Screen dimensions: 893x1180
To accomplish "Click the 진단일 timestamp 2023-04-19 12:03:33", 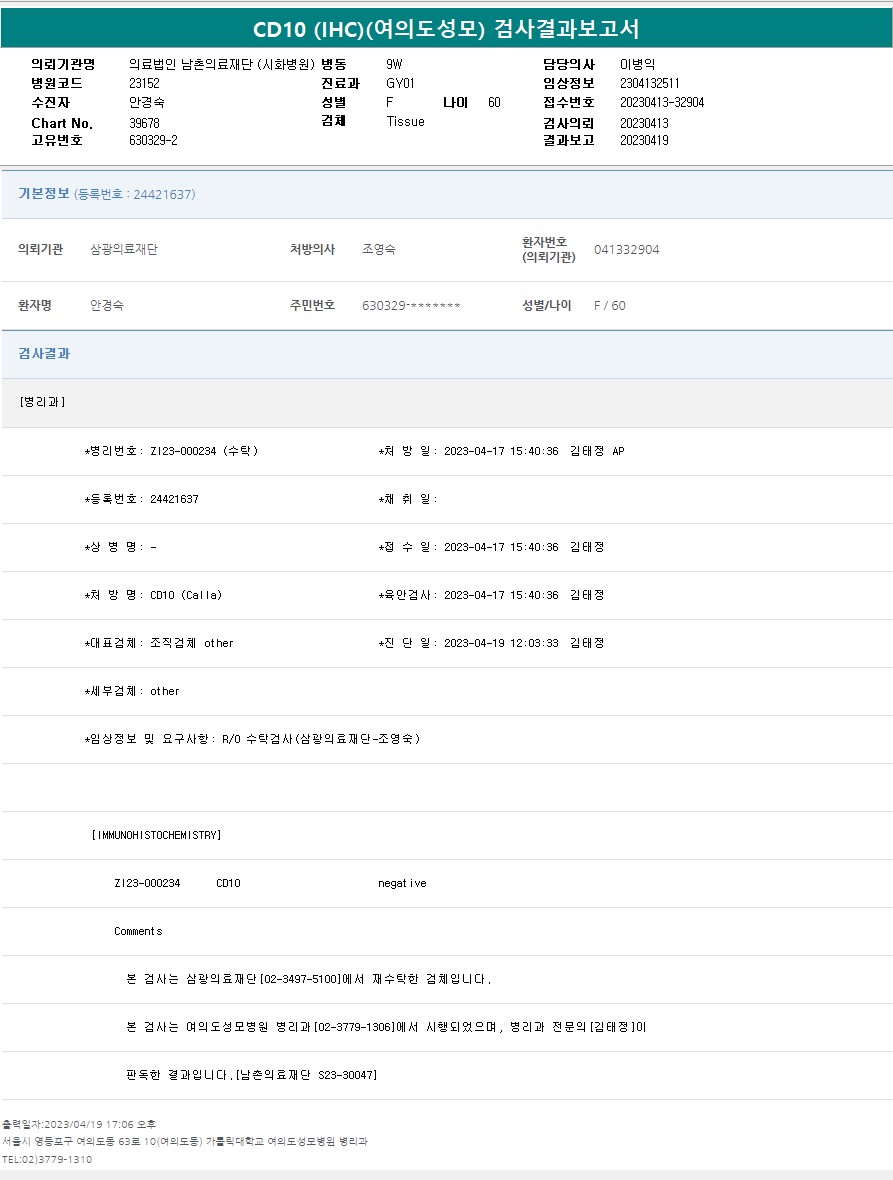I will coord(500,643).
